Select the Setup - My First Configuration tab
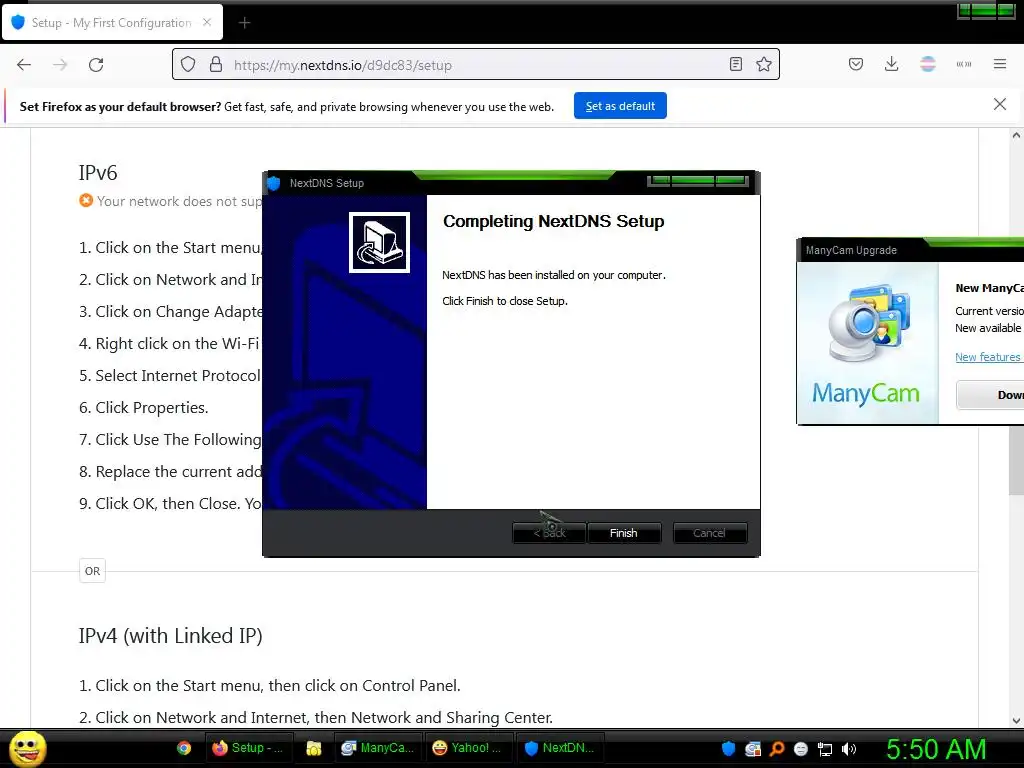Image resolution: width=1024 pixels, height=768 pixels. coord(112,22)
